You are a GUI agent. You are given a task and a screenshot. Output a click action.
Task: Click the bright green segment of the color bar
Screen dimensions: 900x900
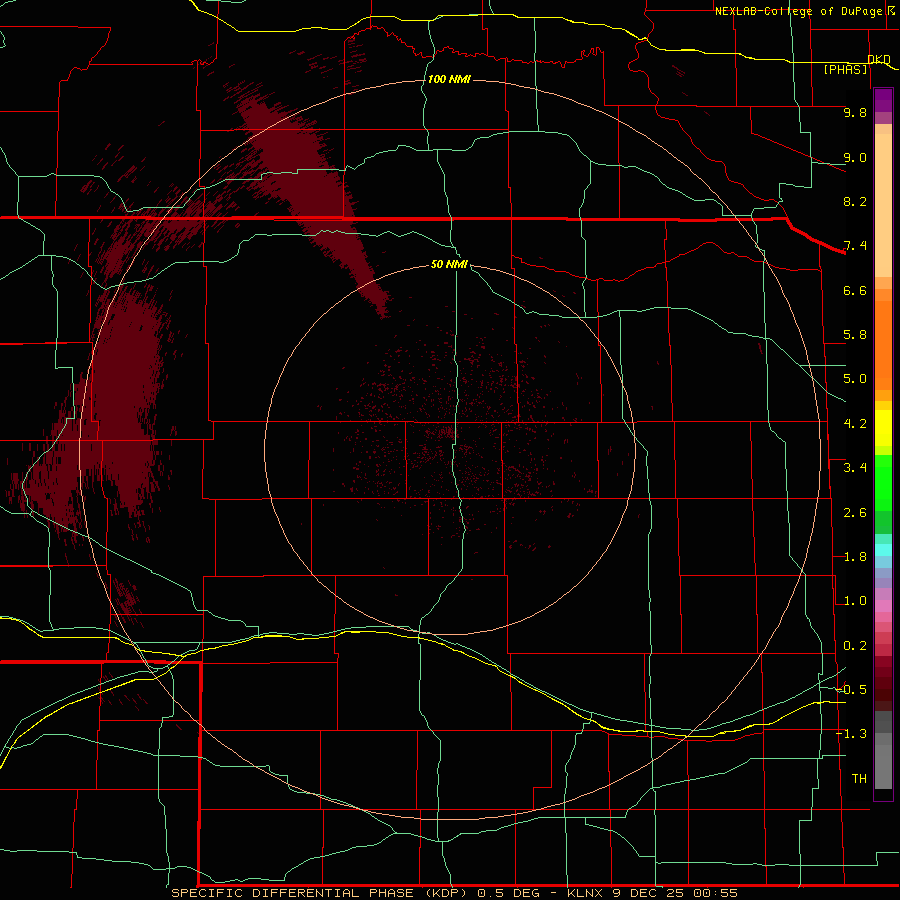883,483
